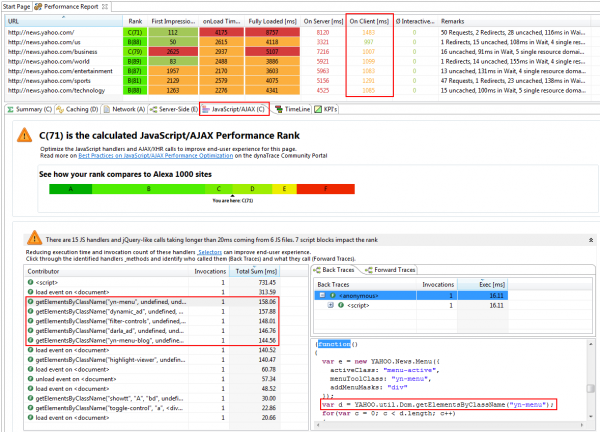The image size is (600, 432).
Task: Sort by URL column header
Action: [x=64, y=21]
